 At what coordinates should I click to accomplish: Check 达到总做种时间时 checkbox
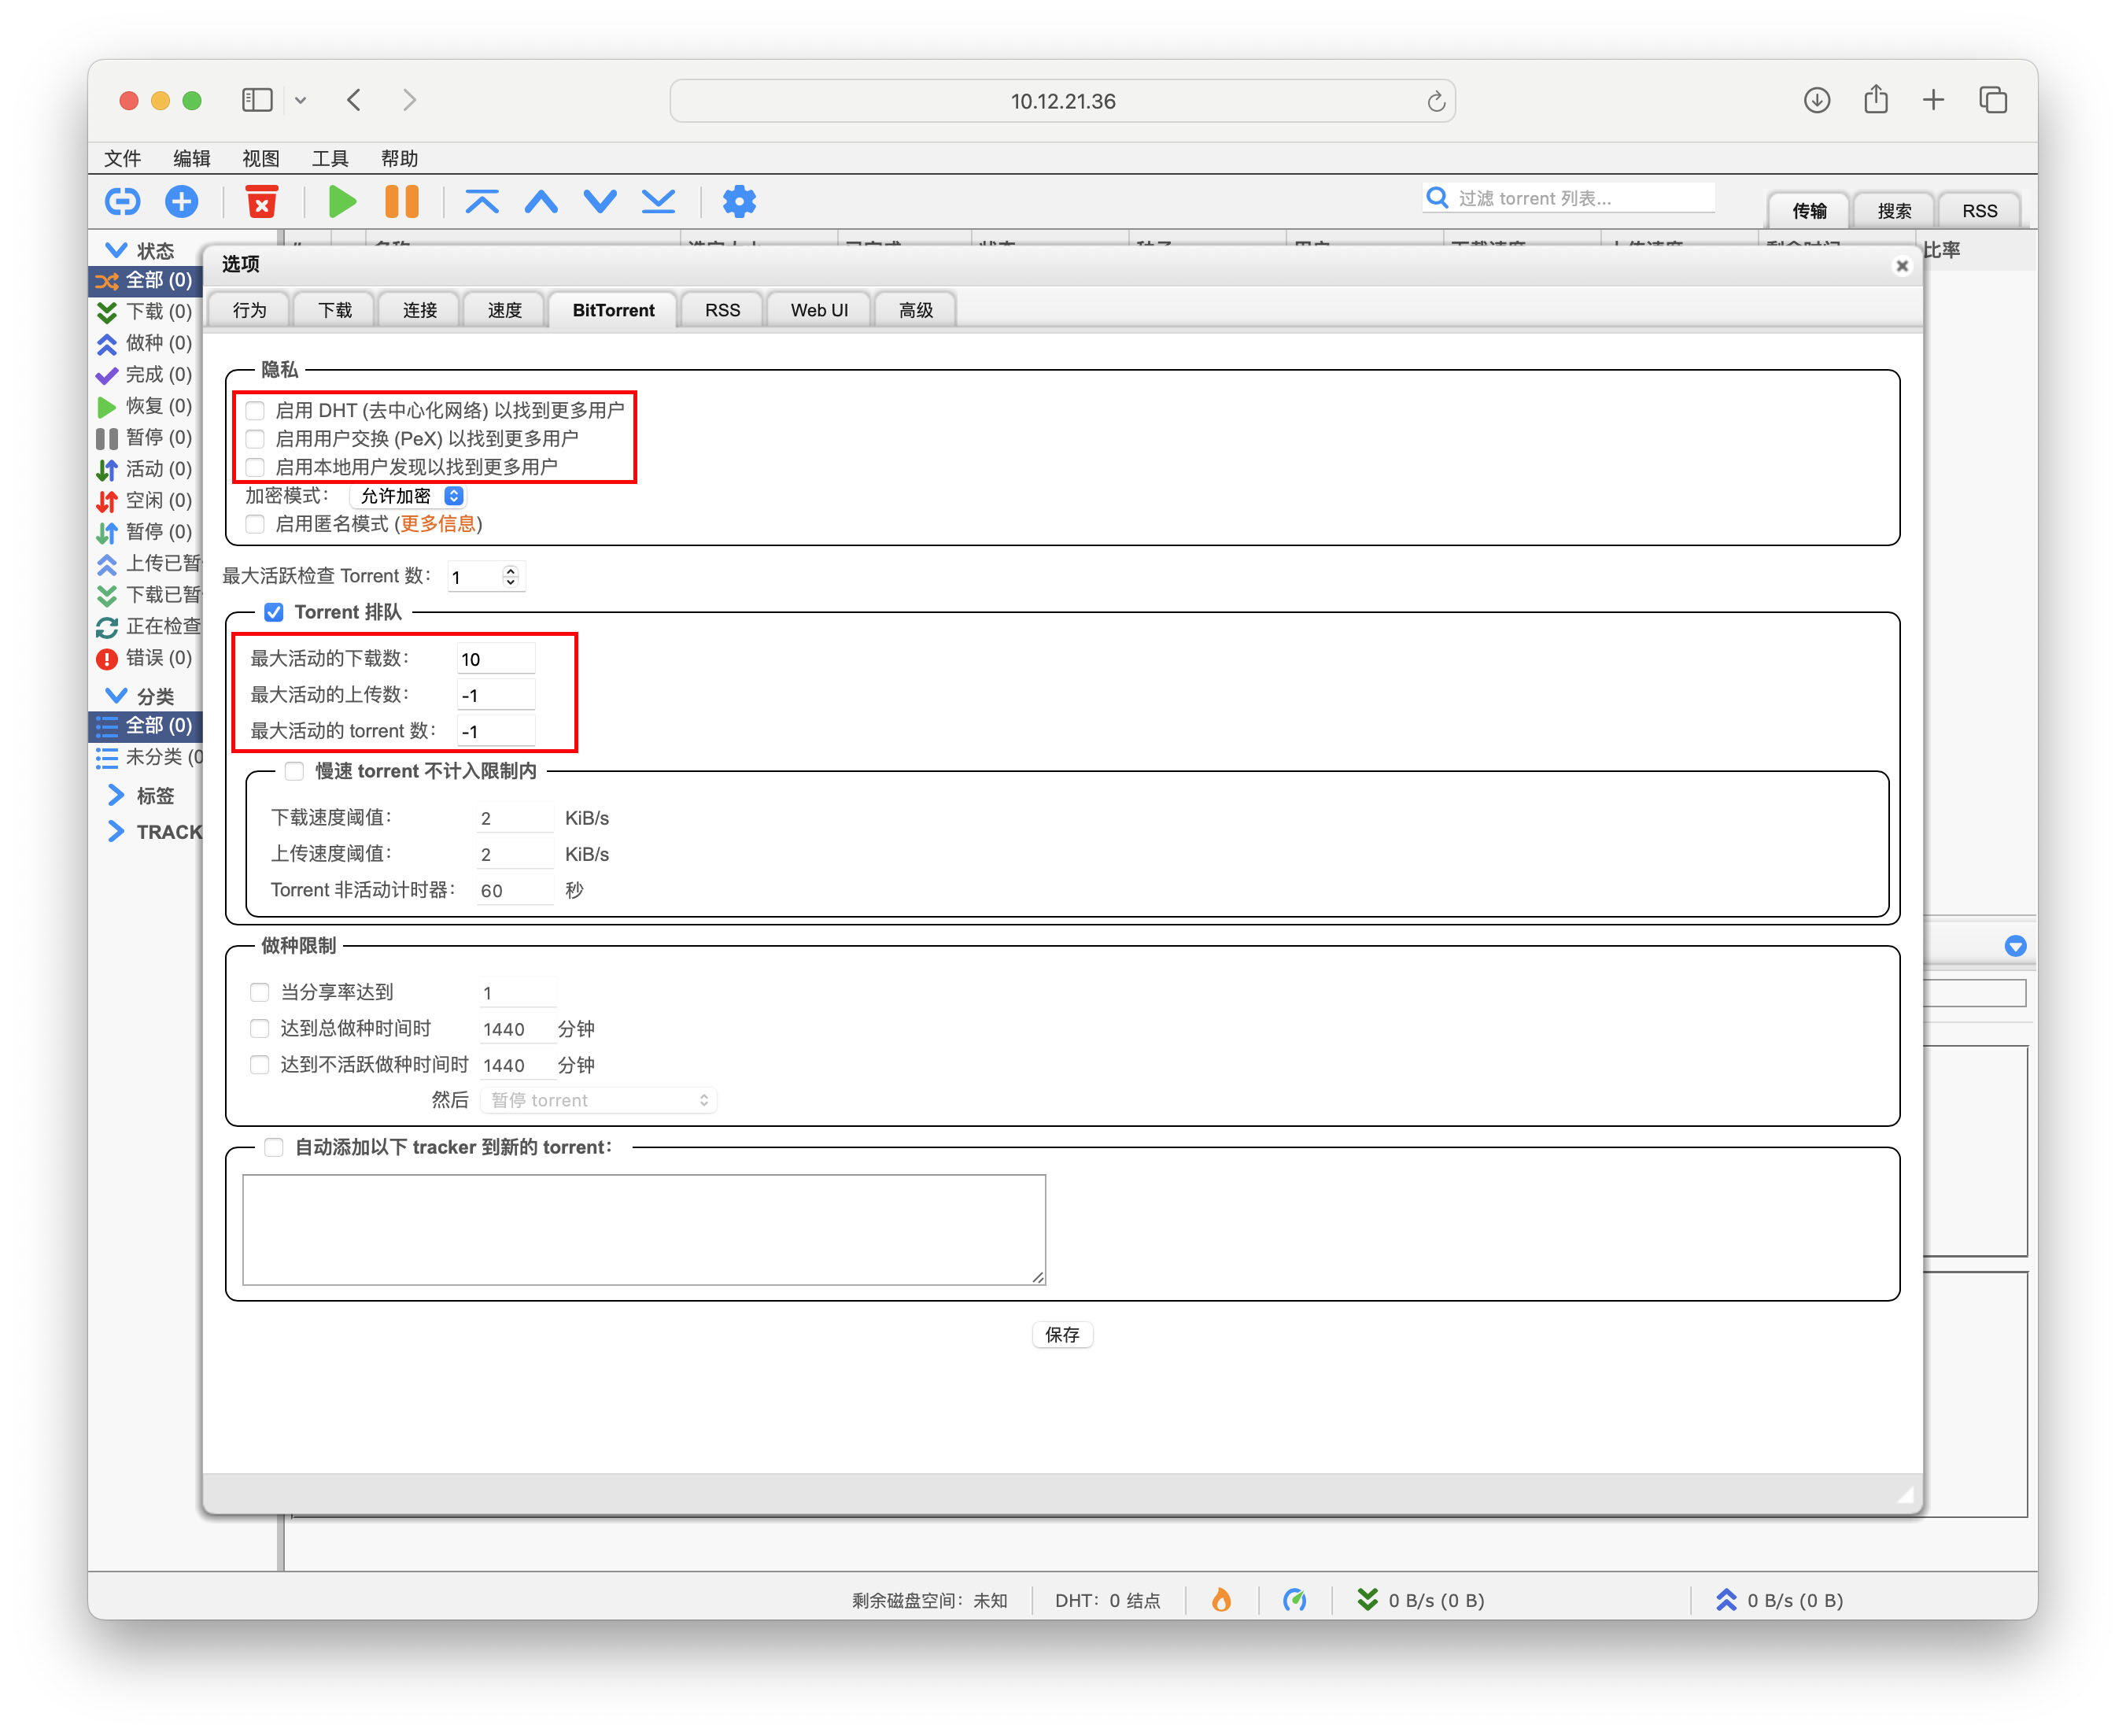(x=260, y=1028)
